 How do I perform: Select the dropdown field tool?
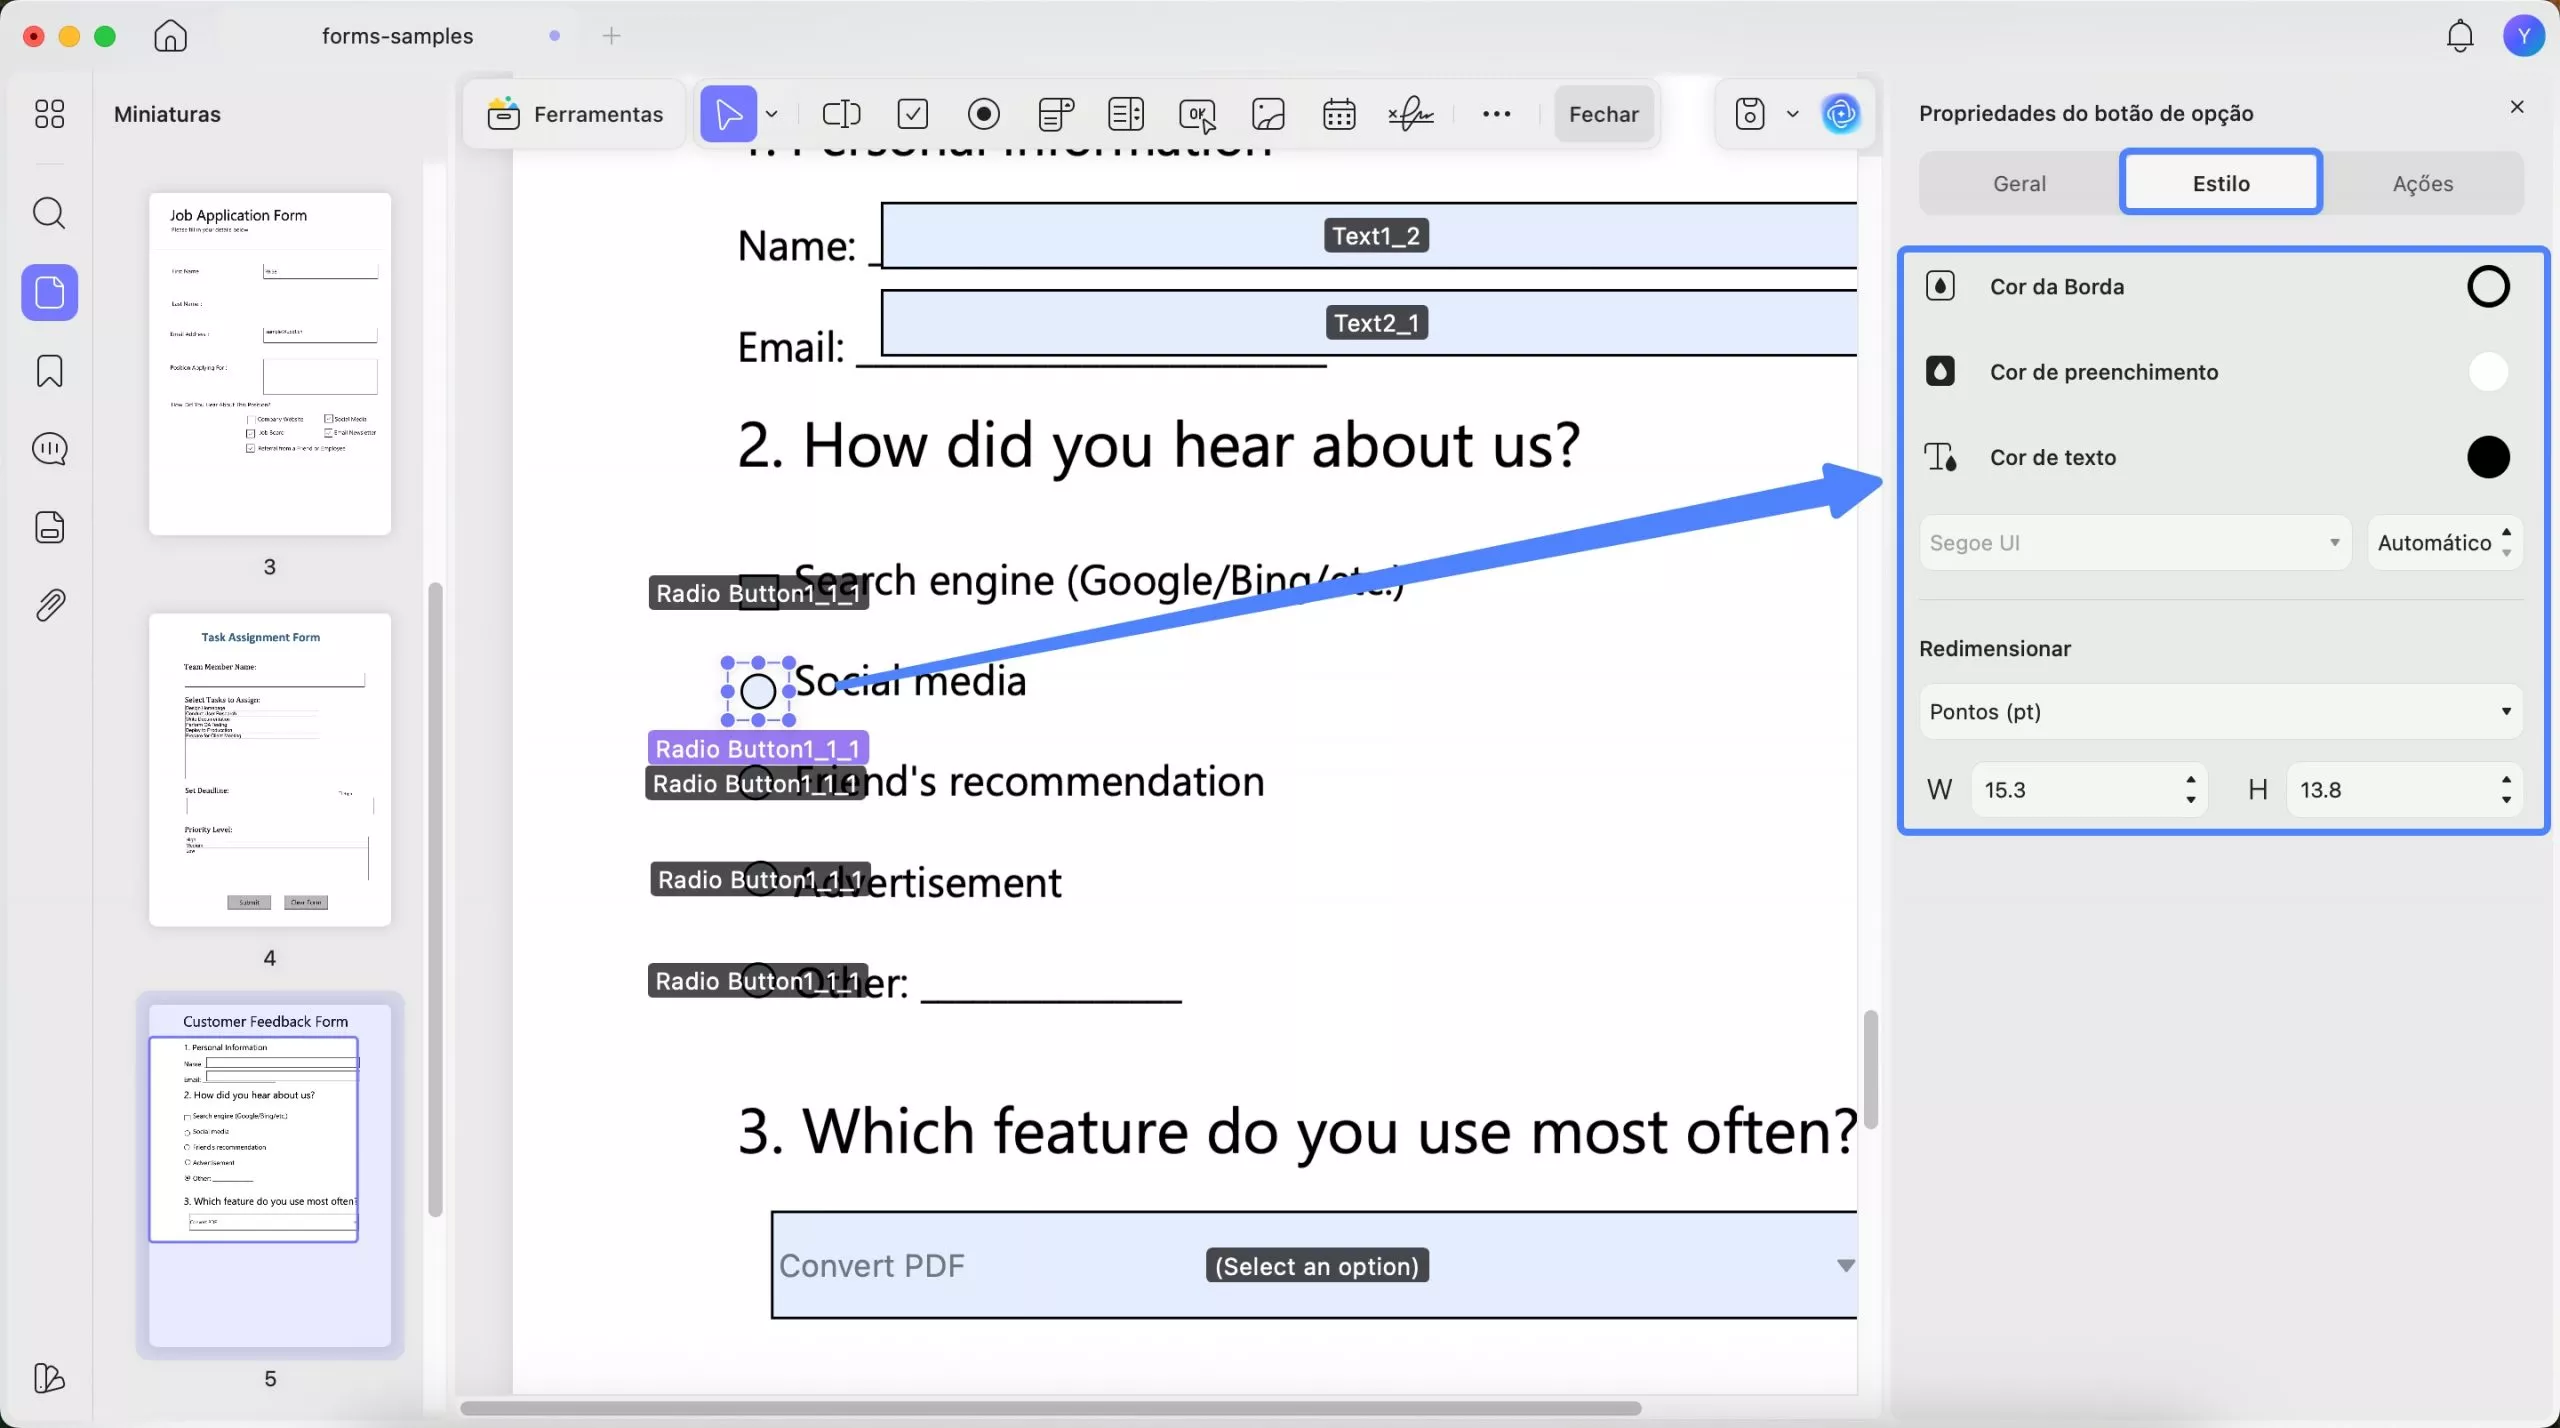tap(1056, 114)
